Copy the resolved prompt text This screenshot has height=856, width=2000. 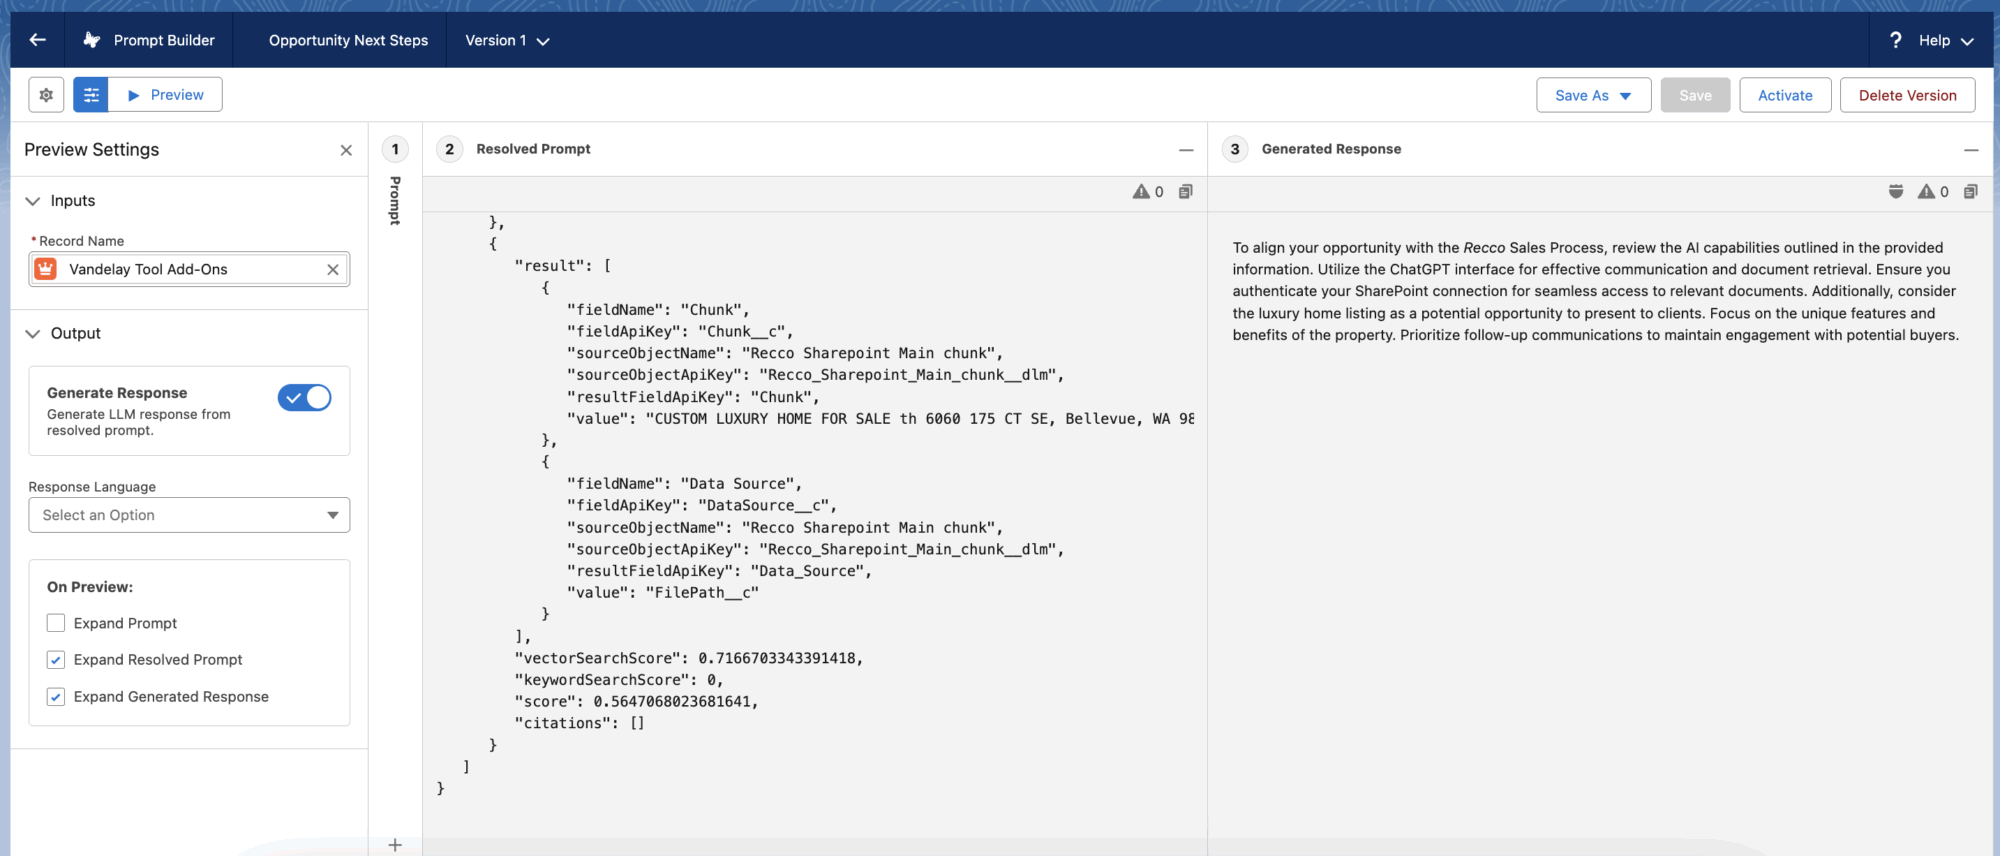click(1185, 191)
